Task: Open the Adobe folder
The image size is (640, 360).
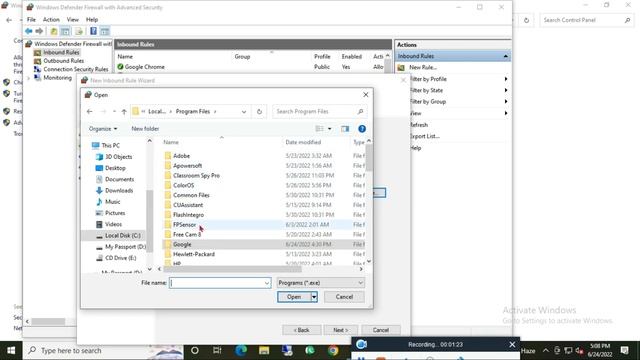Action: [181, 156]
